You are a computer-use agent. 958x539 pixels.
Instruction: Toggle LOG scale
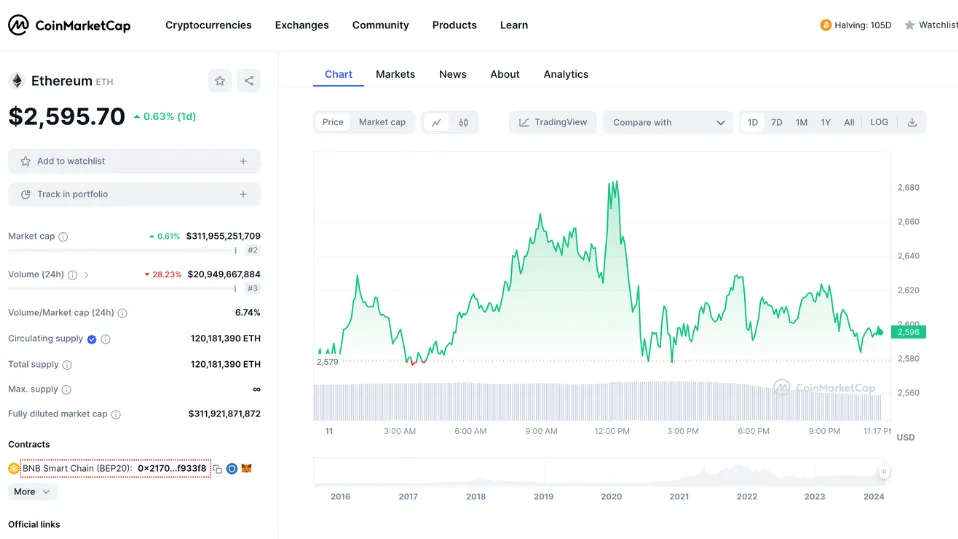[879, 122]
